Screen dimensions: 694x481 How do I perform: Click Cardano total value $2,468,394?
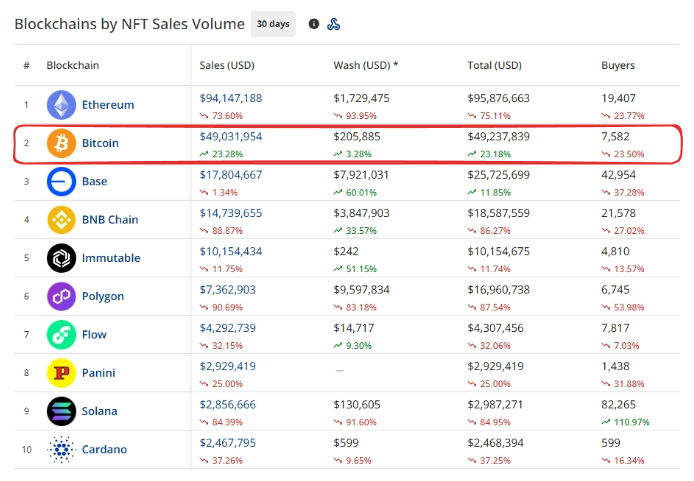point(496,443)
